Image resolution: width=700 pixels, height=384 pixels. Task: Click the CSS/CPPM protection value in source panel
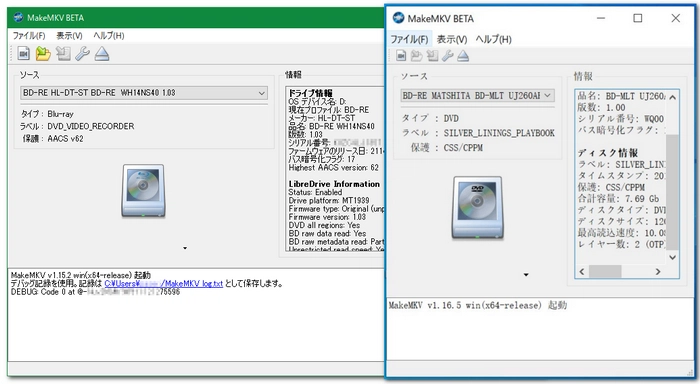click(463, 148)
